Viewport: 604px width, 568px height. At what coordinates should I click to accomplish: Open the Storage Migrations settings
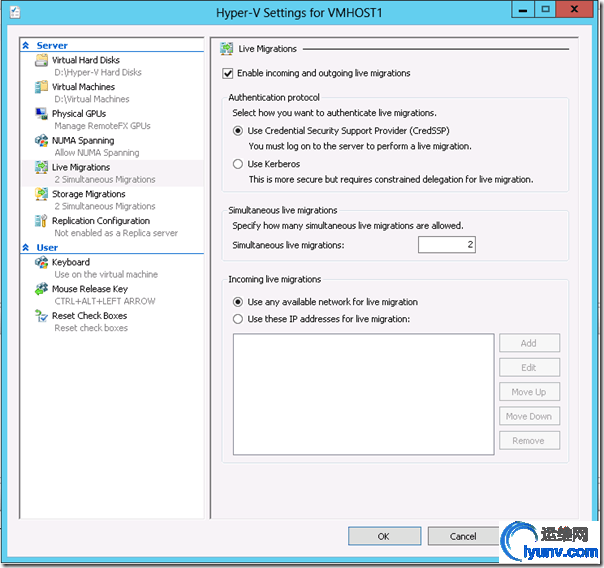(x=89, y=194)
